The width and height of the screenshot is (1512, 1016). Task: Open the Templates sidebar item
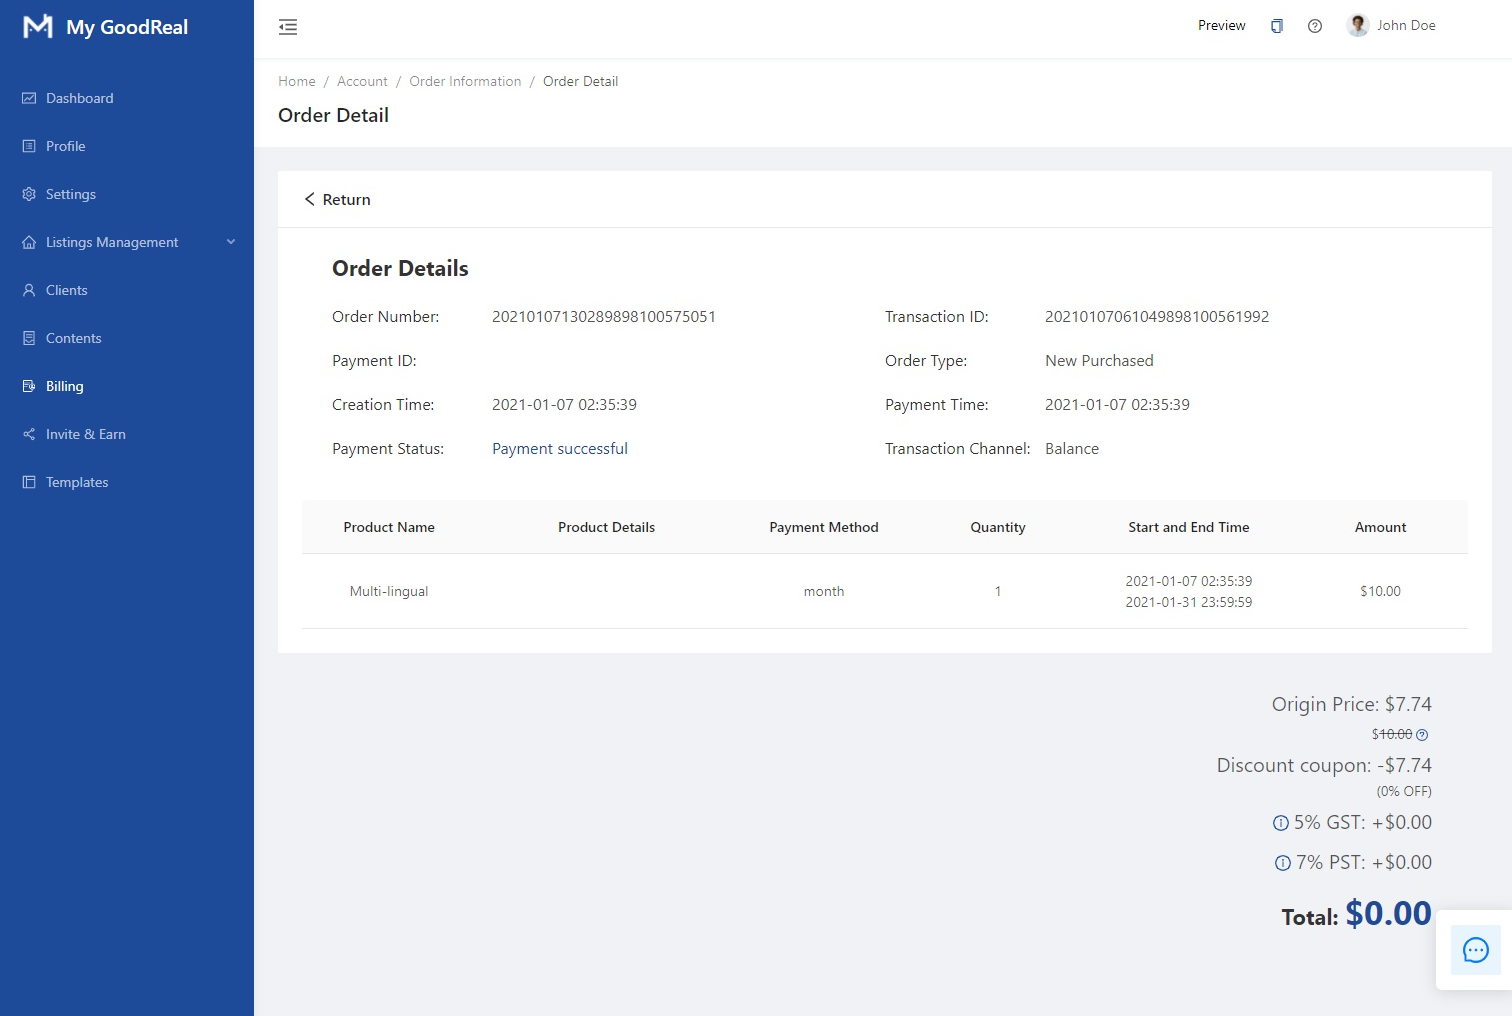click(x=76, y=482)
